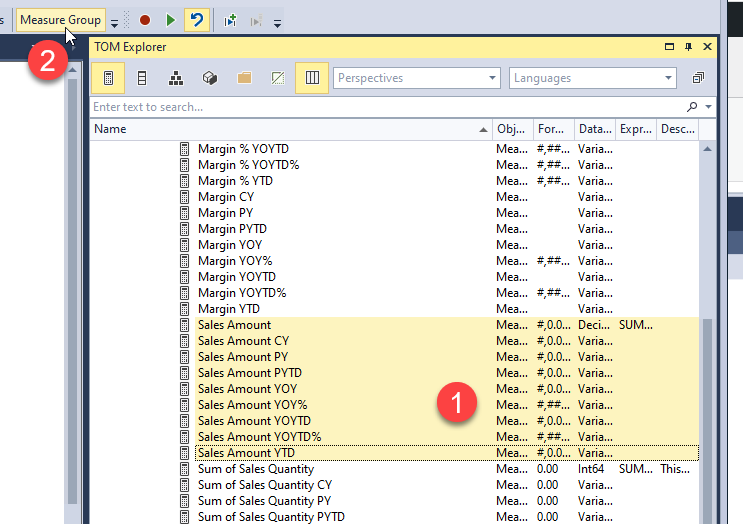This screenshot has width=743, height=524.
Task: Click the show hidden objects icon
Action: point(278,78)
